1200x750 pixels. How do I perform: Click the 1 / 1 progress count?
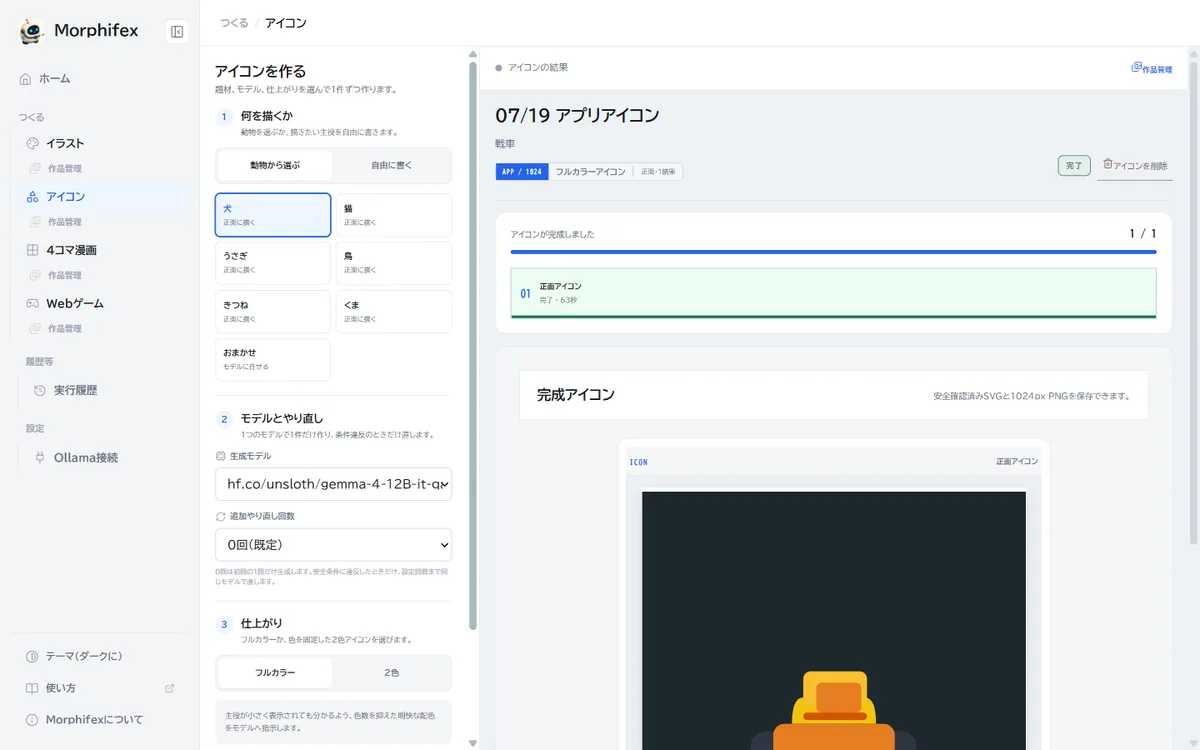tap(1143, 234)
